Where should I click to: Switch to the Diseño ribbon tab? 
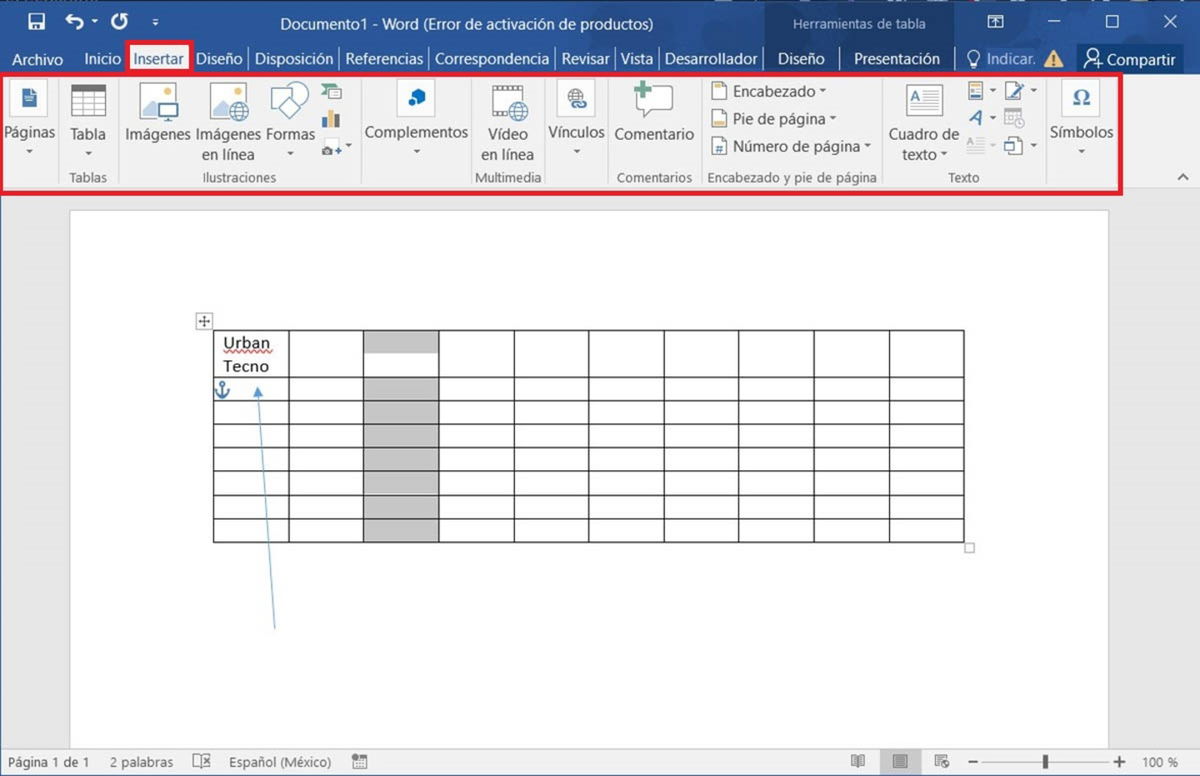(x=218, y=58)
